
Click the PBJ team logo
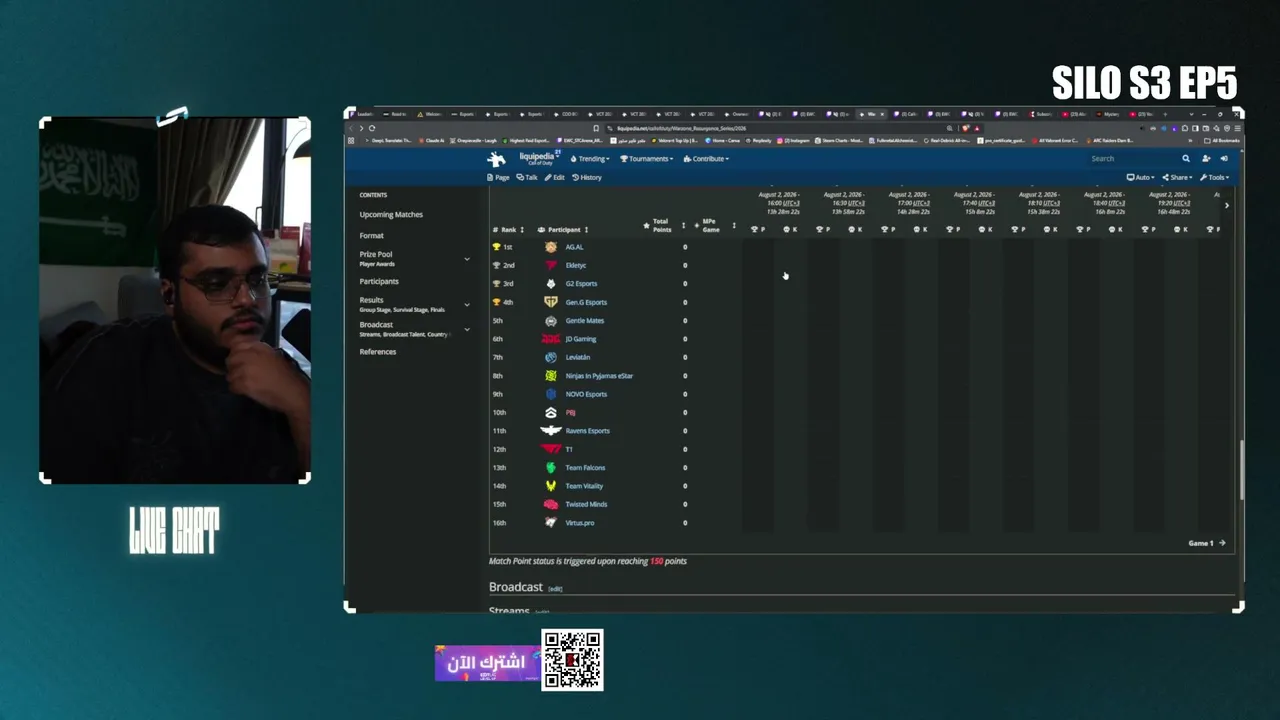tap(550, 412)
